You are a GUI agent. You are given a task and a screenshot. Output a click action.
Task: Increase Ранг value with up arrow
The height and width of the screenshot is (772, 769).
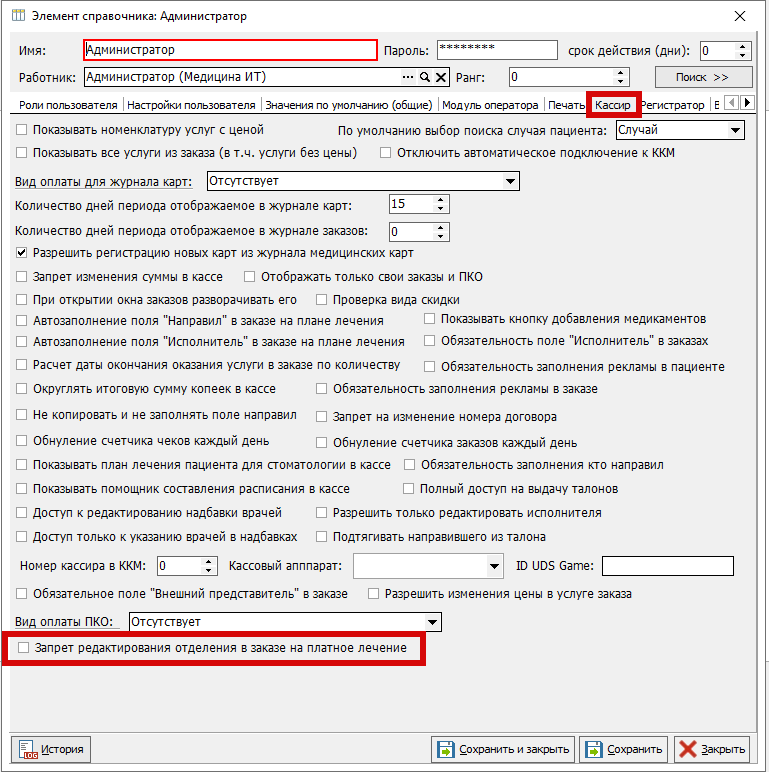(620, 73)
